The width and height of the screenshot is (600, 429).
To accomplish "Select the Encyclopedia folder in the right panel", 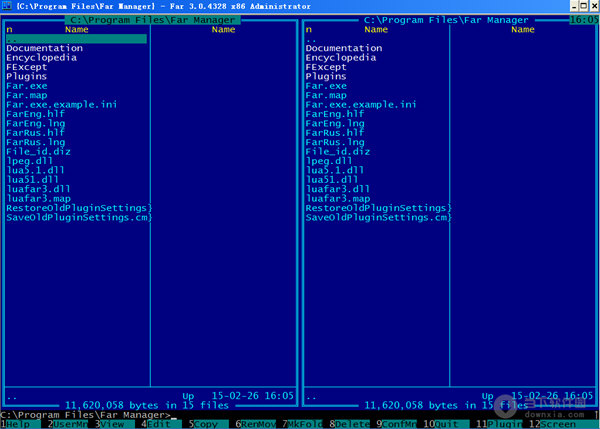I will click(341, 57).
